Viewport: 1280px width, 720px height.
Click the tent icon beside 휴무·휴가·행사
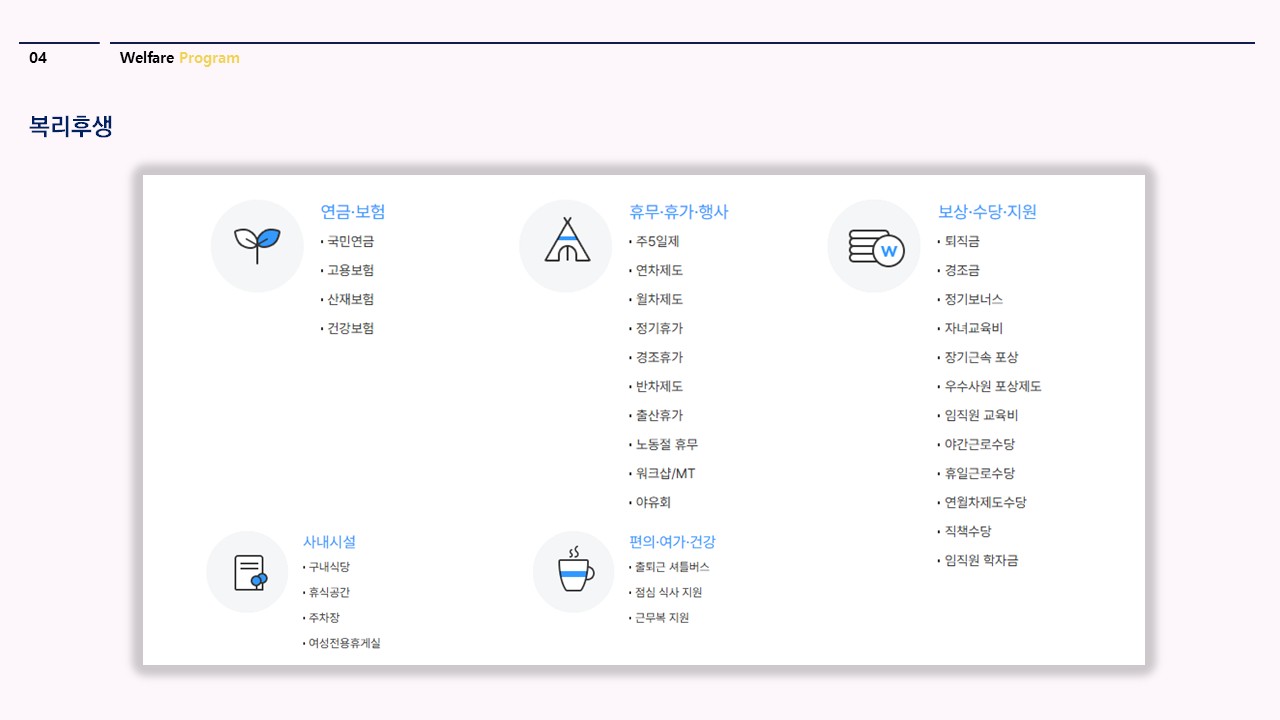click(x=566, y=245)
